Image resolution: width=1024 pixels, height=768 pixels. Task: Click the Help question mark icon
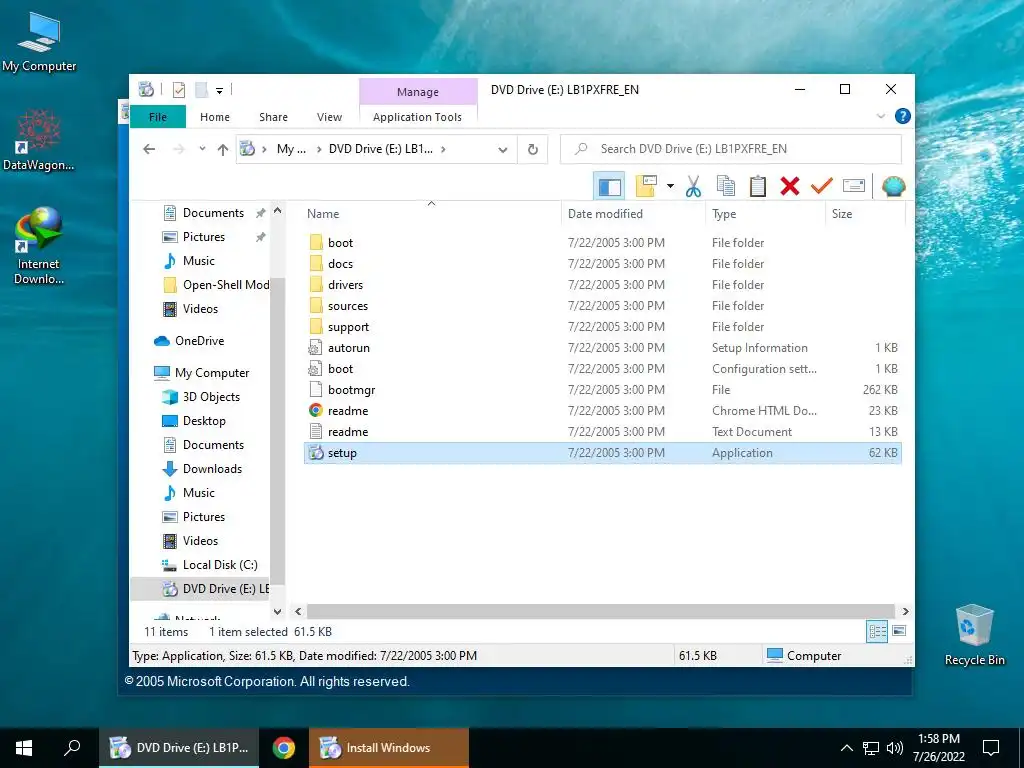pos(903,116)
